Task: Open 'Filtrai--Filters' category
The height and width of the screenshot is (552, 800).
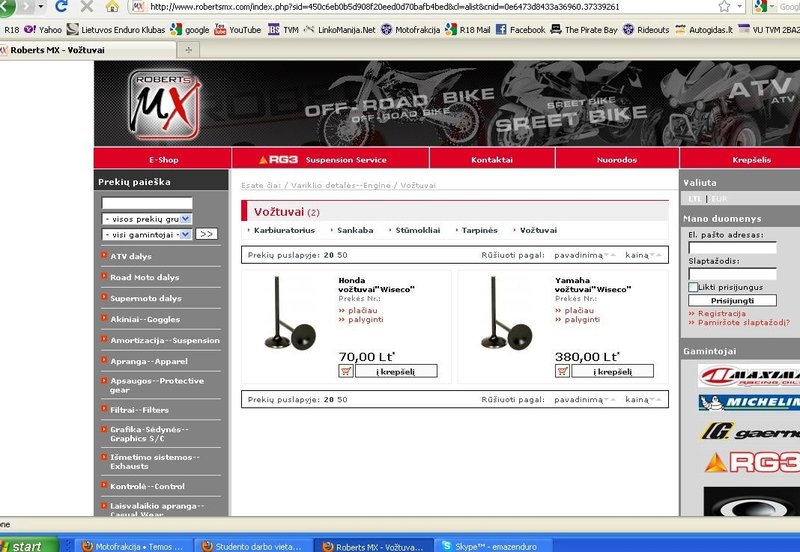Action: 139,410
